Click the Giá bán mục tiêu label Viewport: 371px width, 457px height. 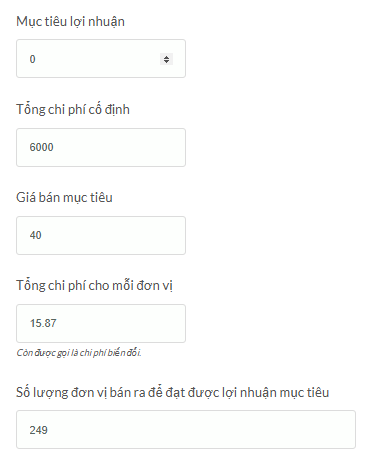[64, 197]
